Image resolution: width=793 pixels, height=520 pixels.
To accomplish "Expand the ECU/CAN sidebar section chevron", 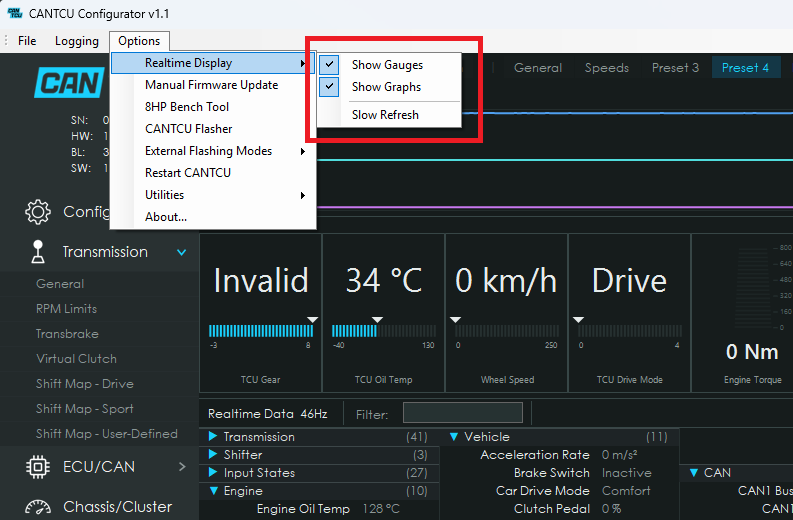I will point(182,467).
